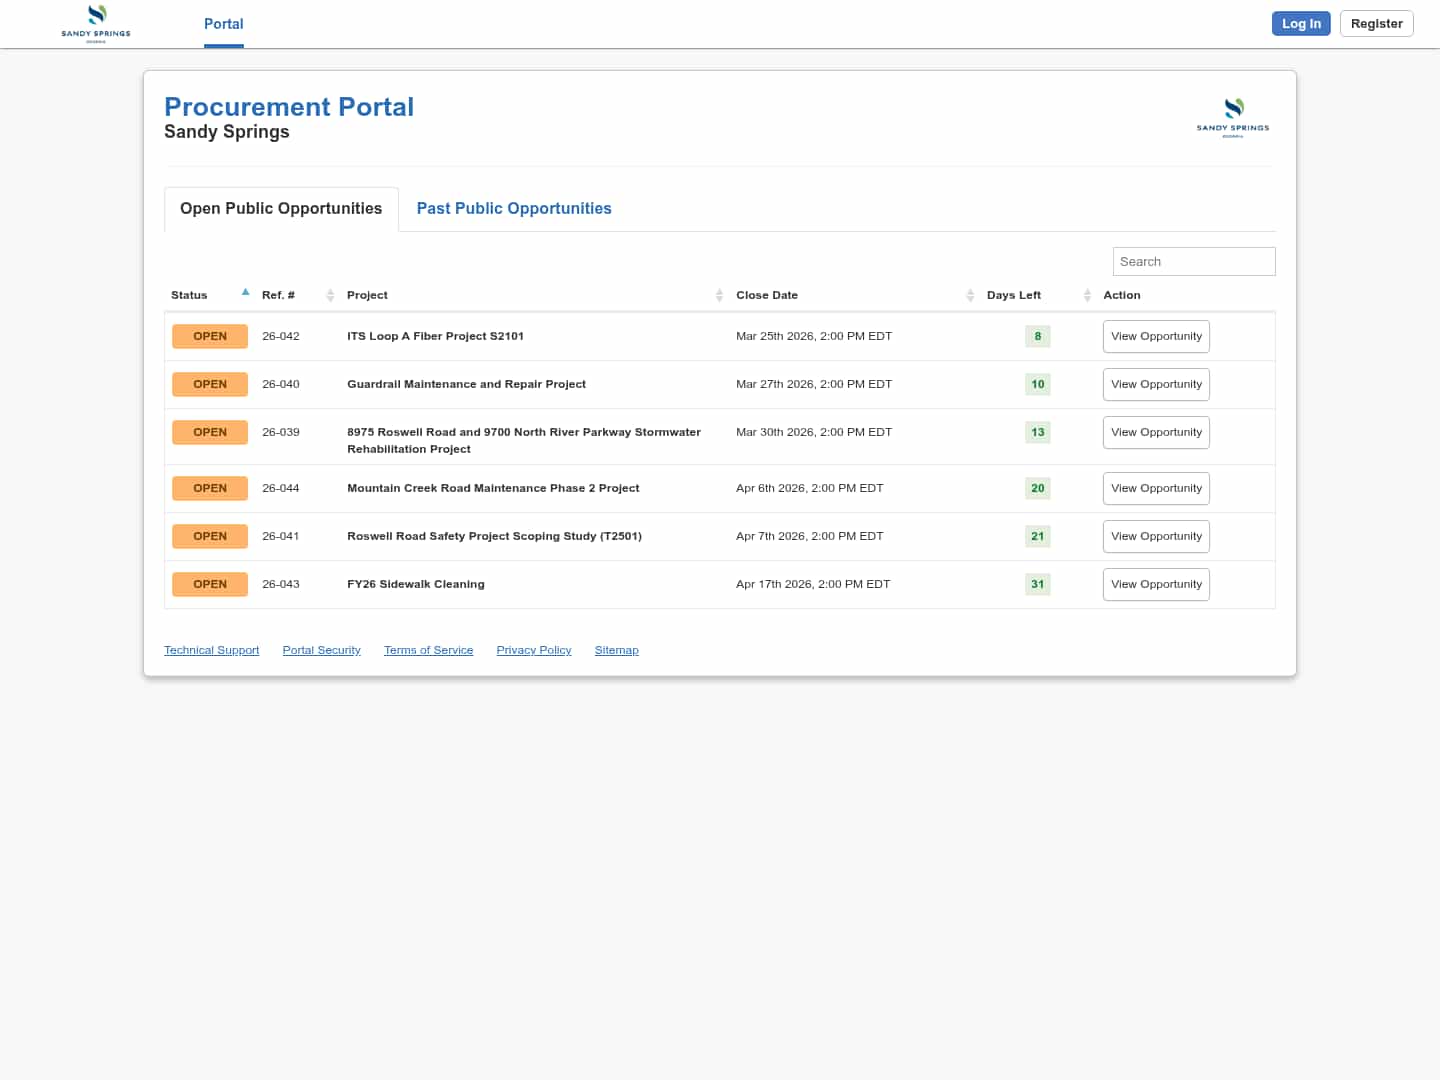Open the Portal navigation tab

coord(223,24)
